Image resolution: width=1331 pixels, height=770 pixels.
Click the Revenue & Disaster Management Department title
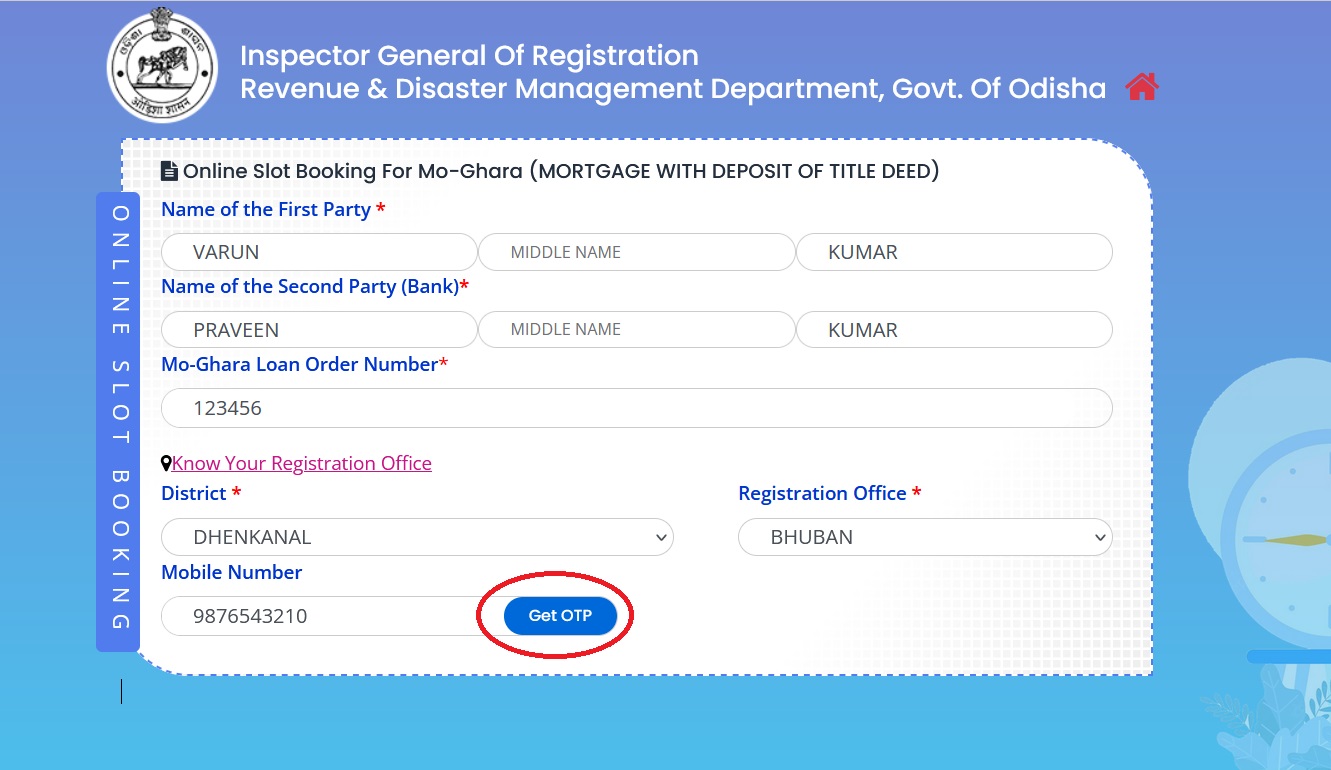(x=672, y=89)
